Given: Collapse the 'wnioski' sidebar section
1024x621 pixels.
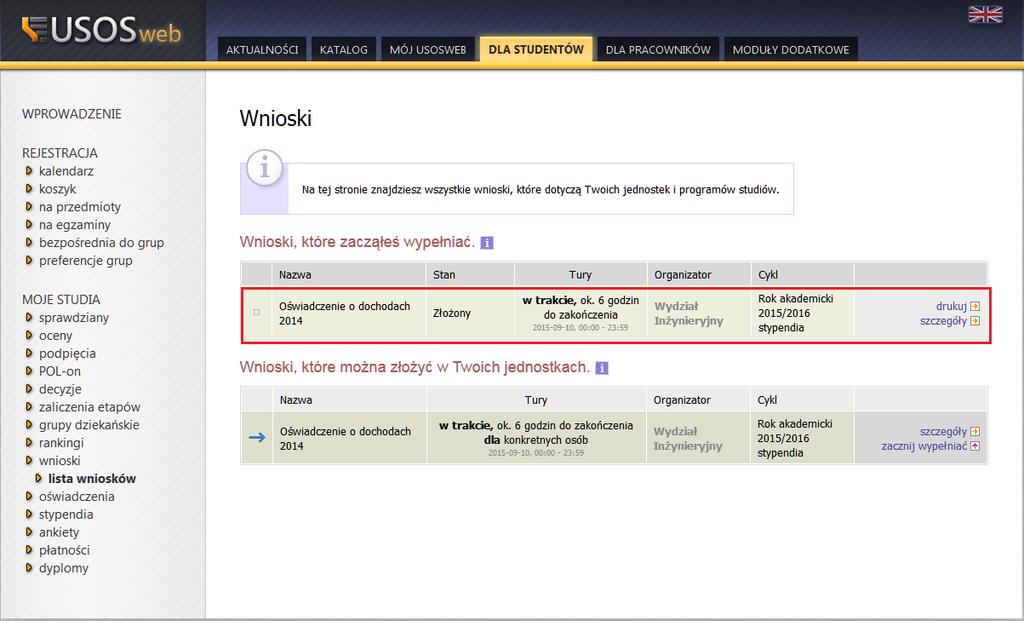Looking at the screenshot, I should point(59,461).
